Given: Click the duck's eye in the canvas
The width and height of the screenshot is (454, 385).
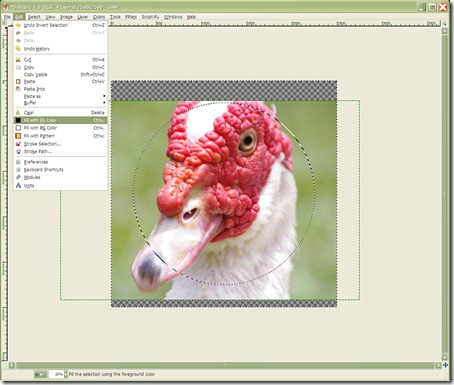Looking at the screenshot, I should (x=247, y=142).
